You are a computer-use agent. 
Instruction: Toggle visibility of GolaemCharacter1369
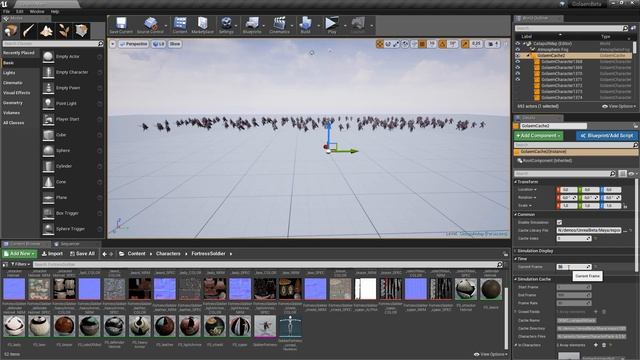(518, 67)
